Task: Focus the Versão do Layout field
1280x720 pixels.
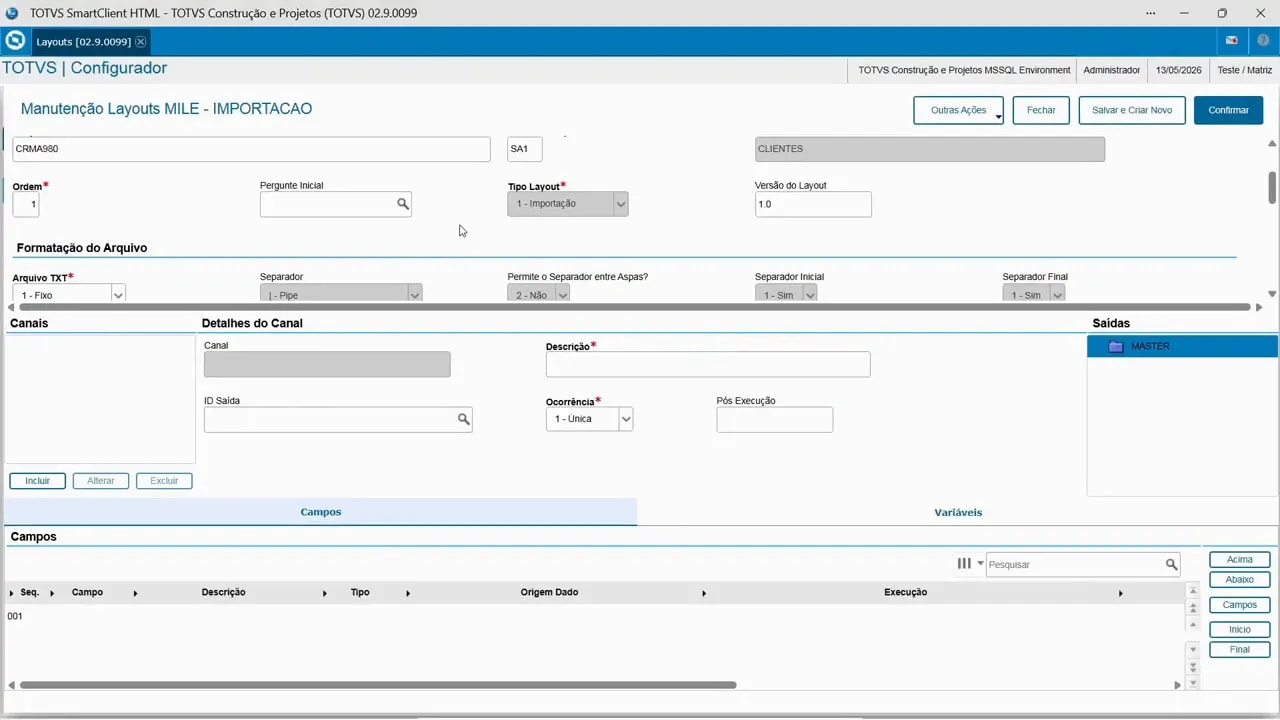Action: [x=813, y=204]
